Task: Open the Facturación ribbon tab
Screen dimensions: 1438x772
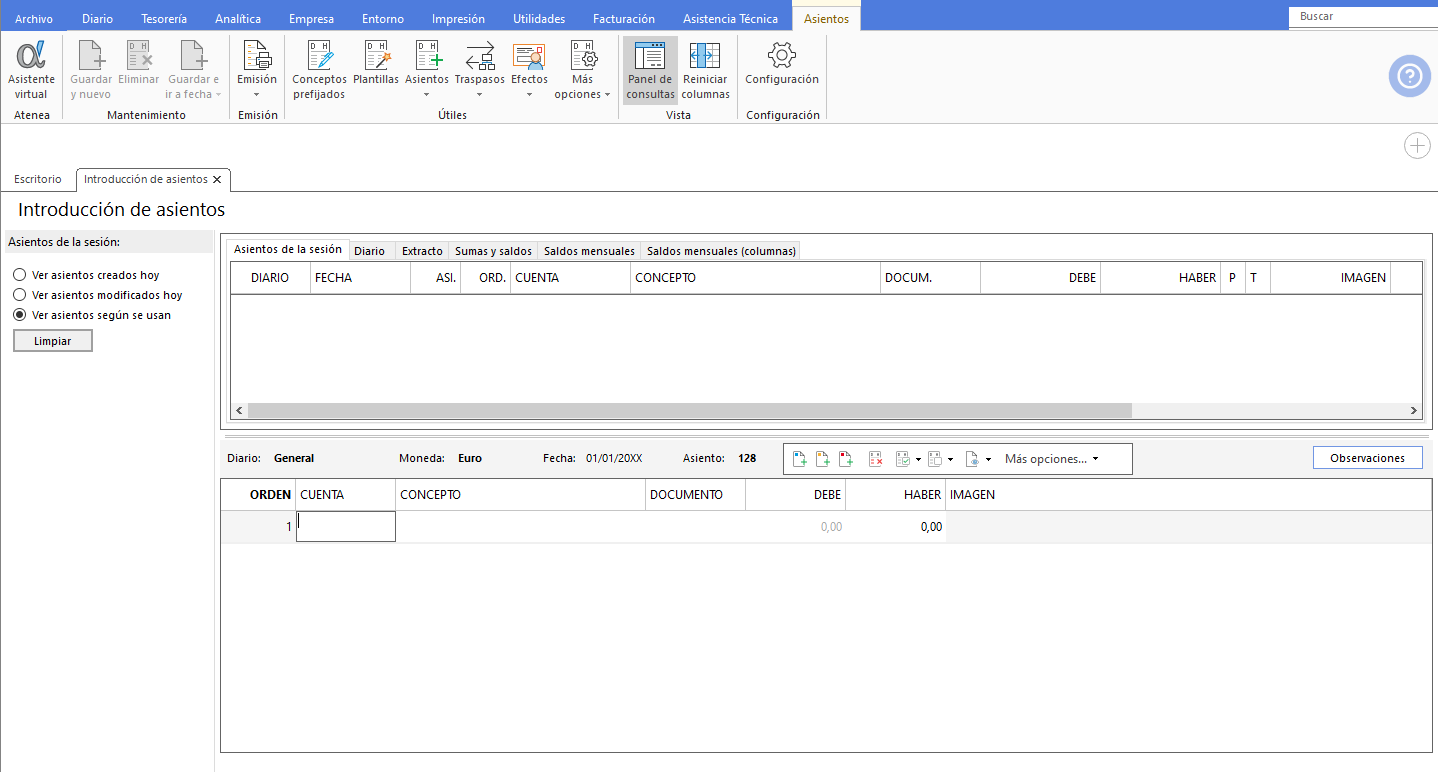Action: click(624, 18)
